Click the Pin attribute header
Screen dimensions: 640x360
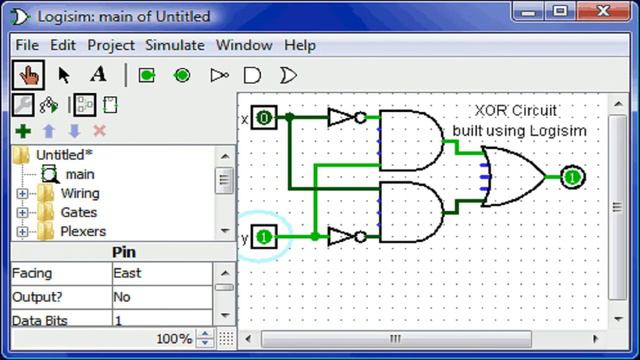124,252
